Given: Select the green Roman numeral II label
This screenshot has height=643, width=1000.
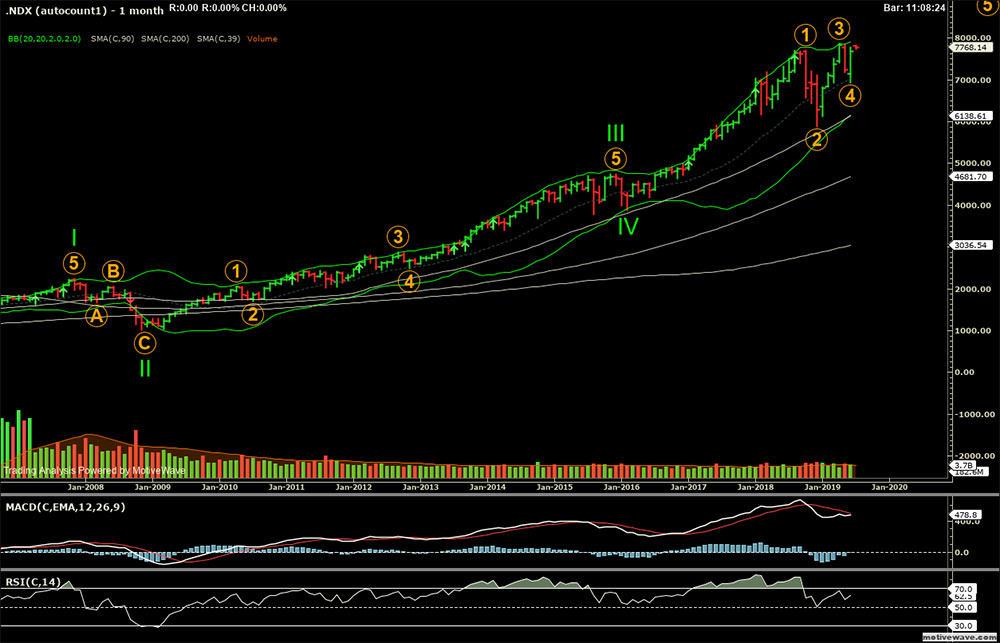Looking at the screenshot, I should click(x=145, y=369).
